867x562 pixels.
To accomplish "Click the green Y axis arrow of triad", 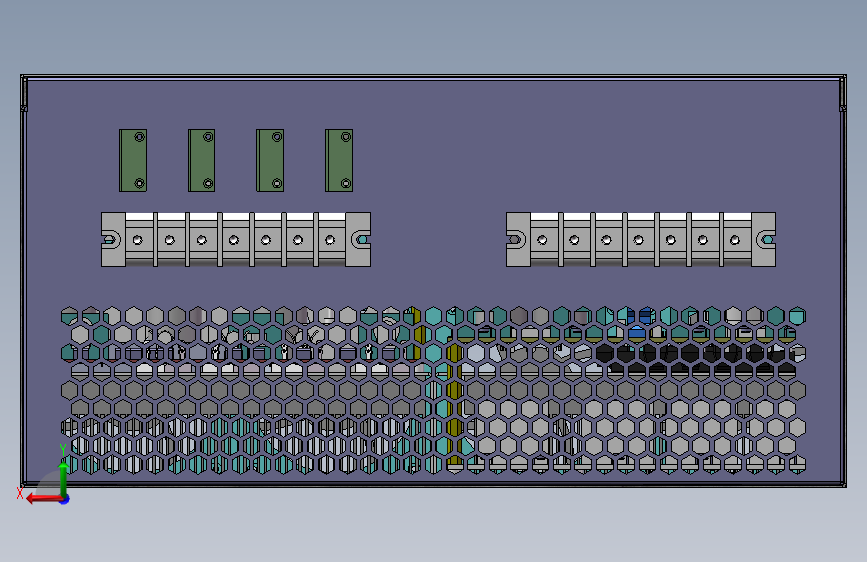I will (64, 478).
